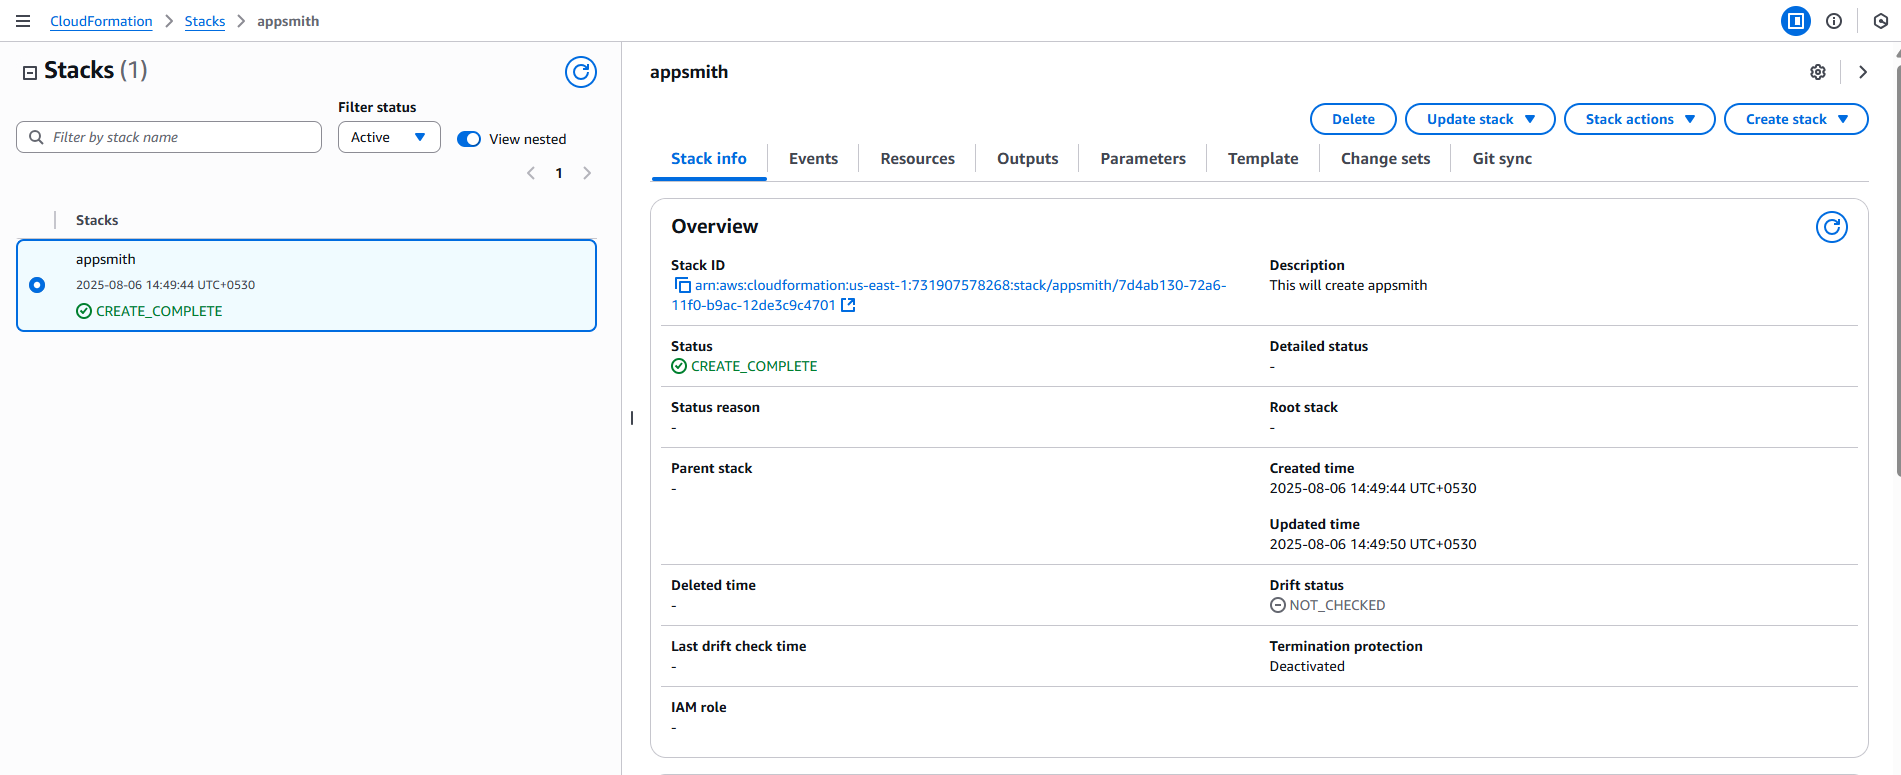This screenshot has height=775, width=1901.
Task: Click the Deactivated termination protection value
Action: pyautogui.click(x=1307, y=666)
